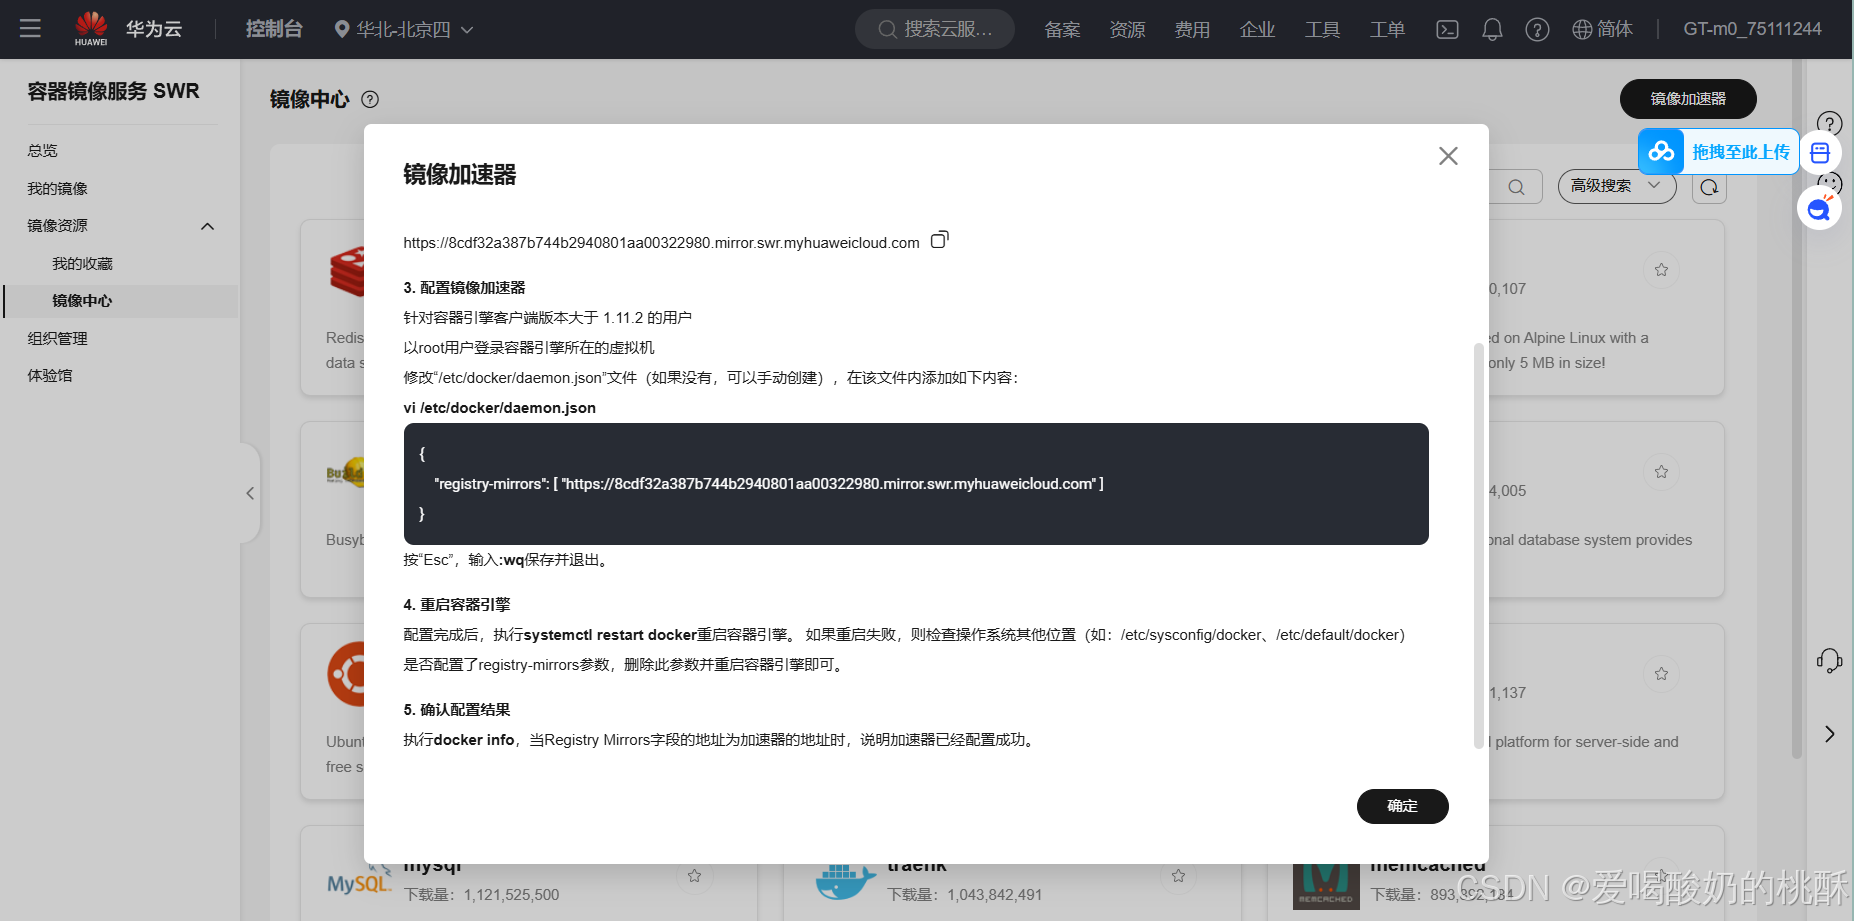Click the page's main vertical scrollbar
The height and width of the screenshot is (921, 1854).
1796,410
